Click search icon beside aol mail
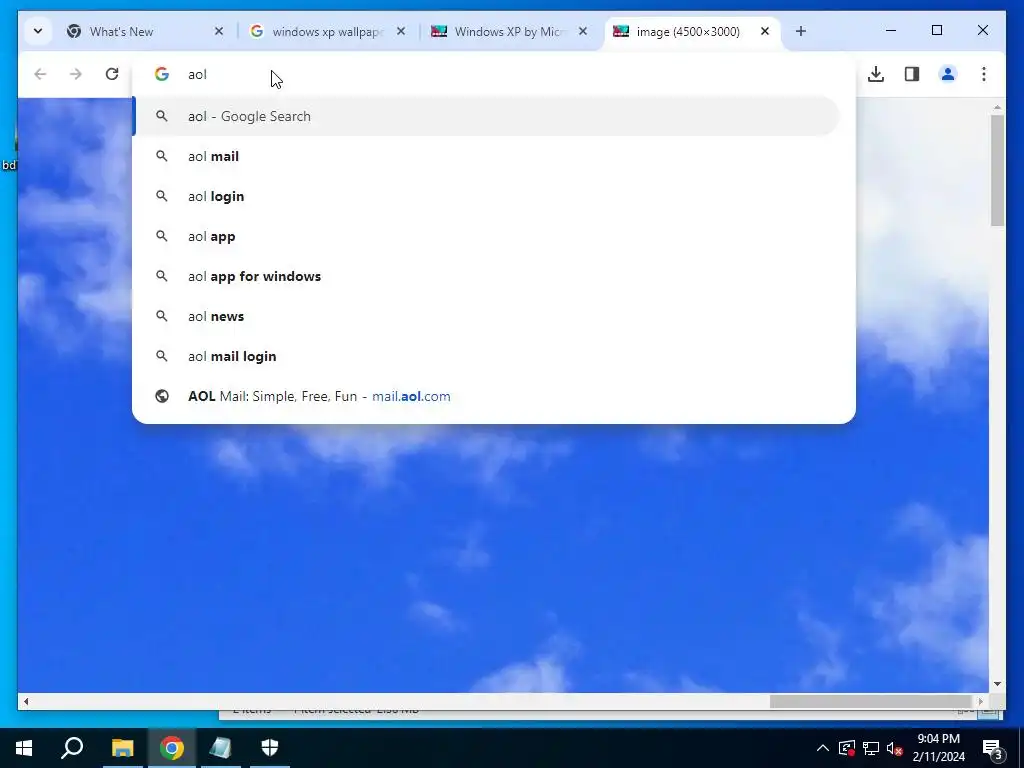1024x768 pixels. (x=162, y=156)
